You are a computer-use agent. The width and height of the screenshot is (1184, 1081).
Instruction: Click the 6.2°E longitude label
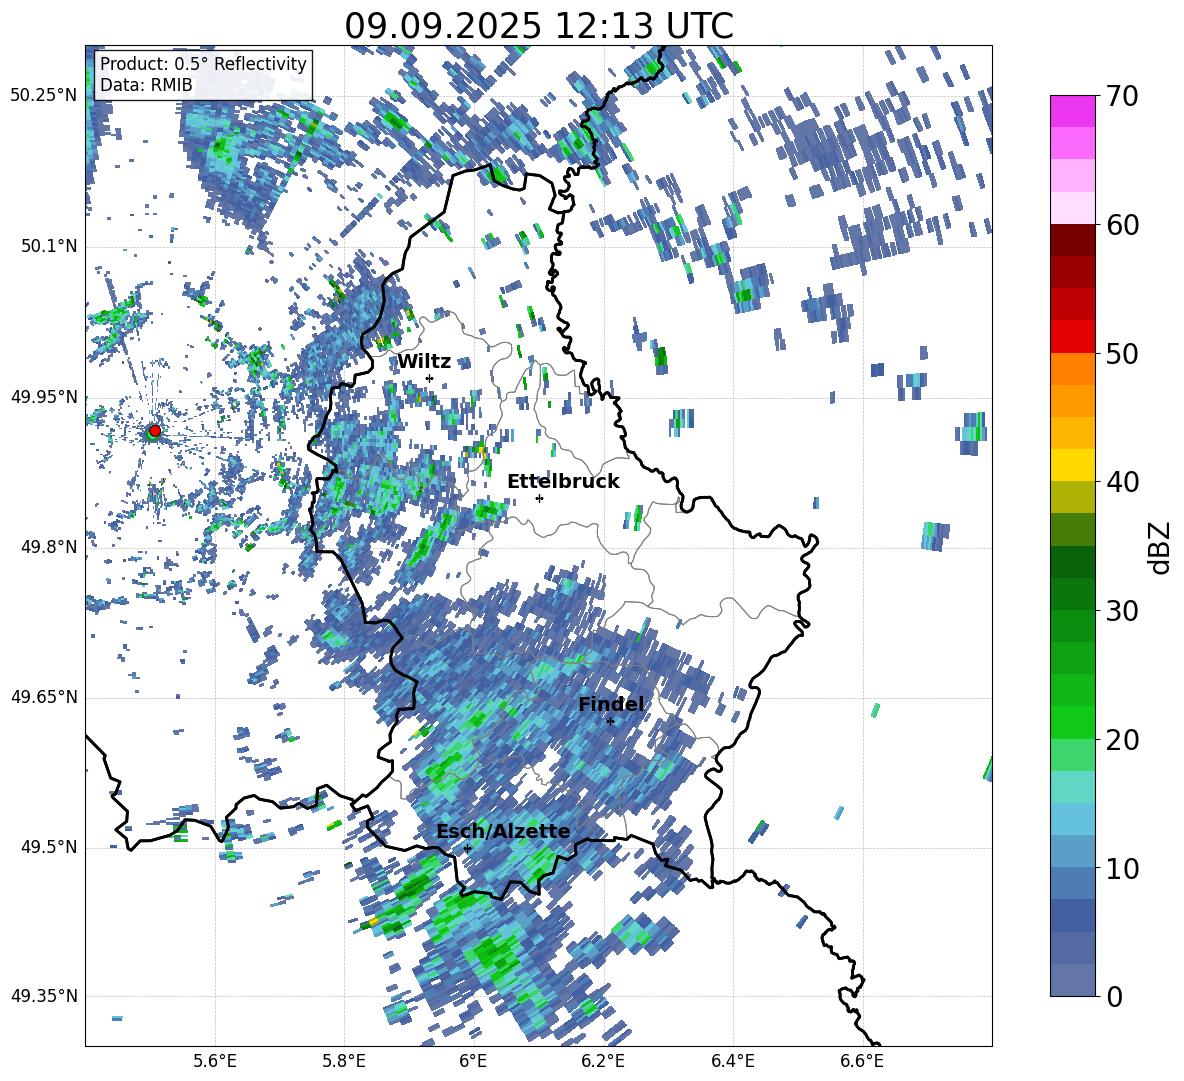tap(603, 1062)
